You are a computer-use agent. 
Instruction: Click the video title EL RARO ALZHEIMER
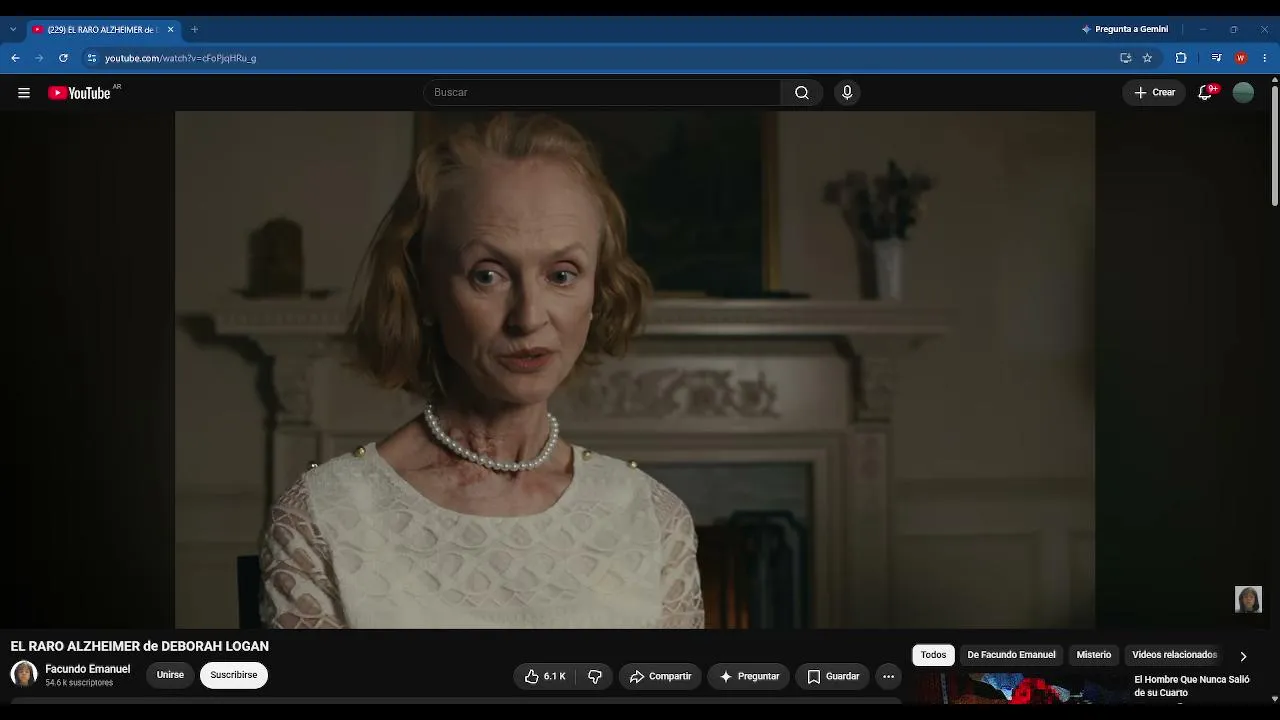coord(140,647)
